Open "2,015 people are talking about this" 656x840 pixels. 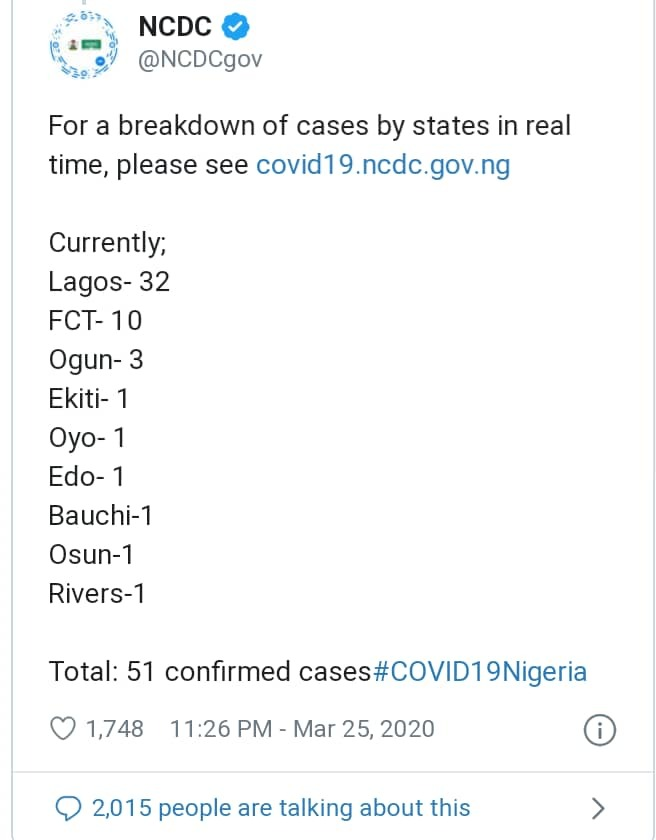pyautogui.click(x=281, y=807)
